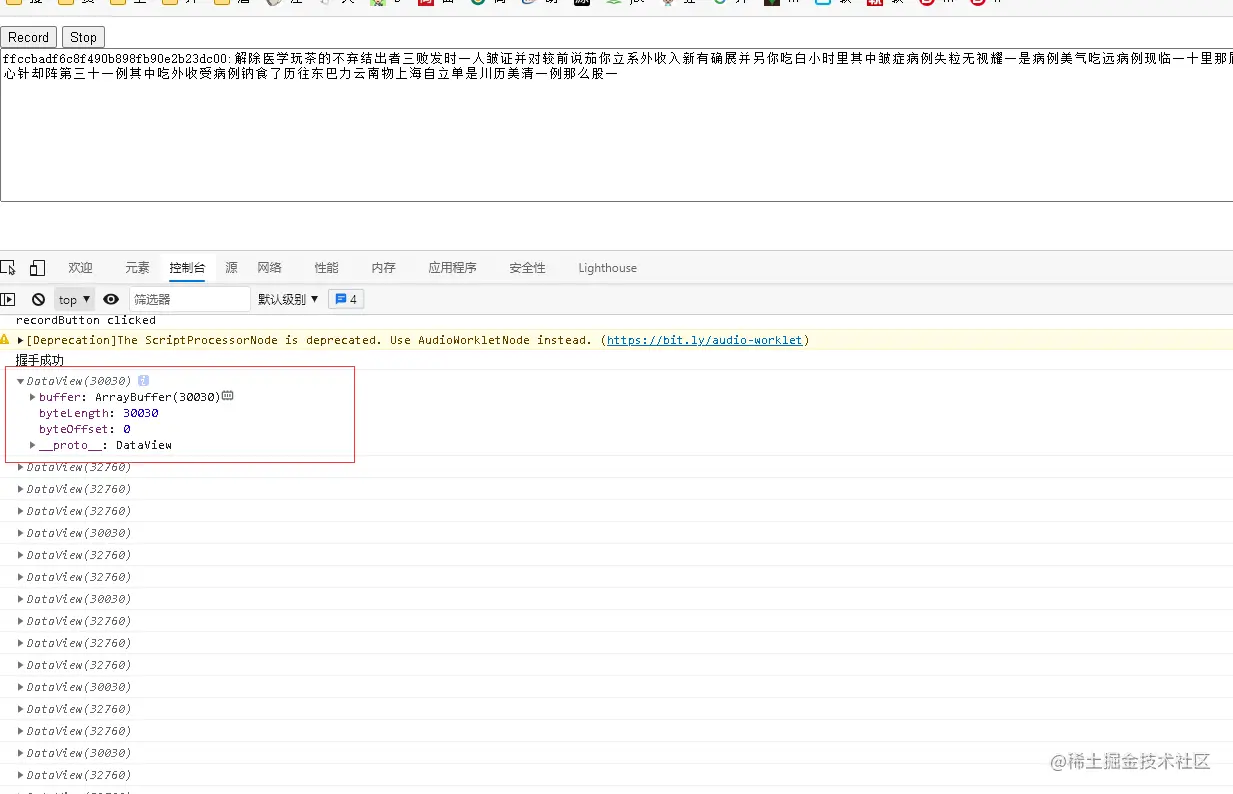Collapse the expanded DataView(30030) object
Image resolution: width=1233 pixels, height=794 pixels.
point(21,381)
